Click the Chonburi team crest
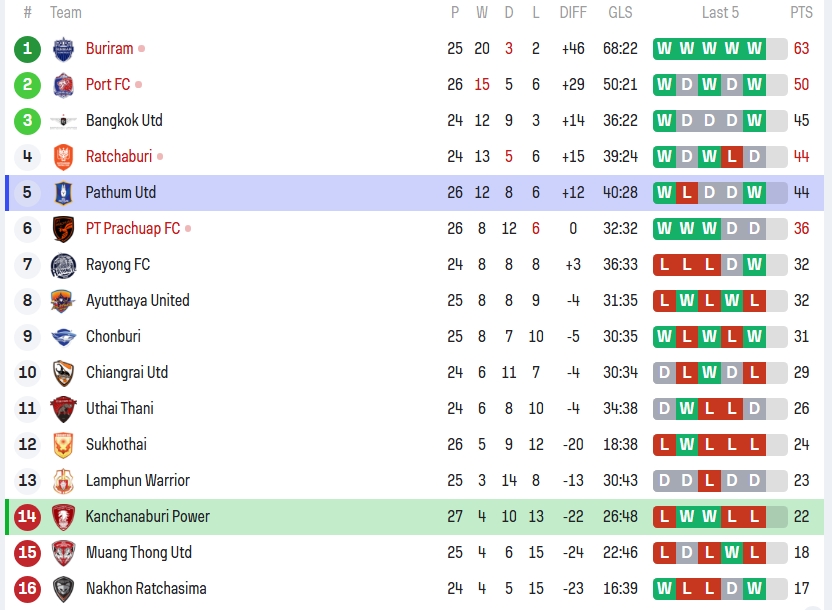This screenshot has height=610, width=832. (63, 337)
